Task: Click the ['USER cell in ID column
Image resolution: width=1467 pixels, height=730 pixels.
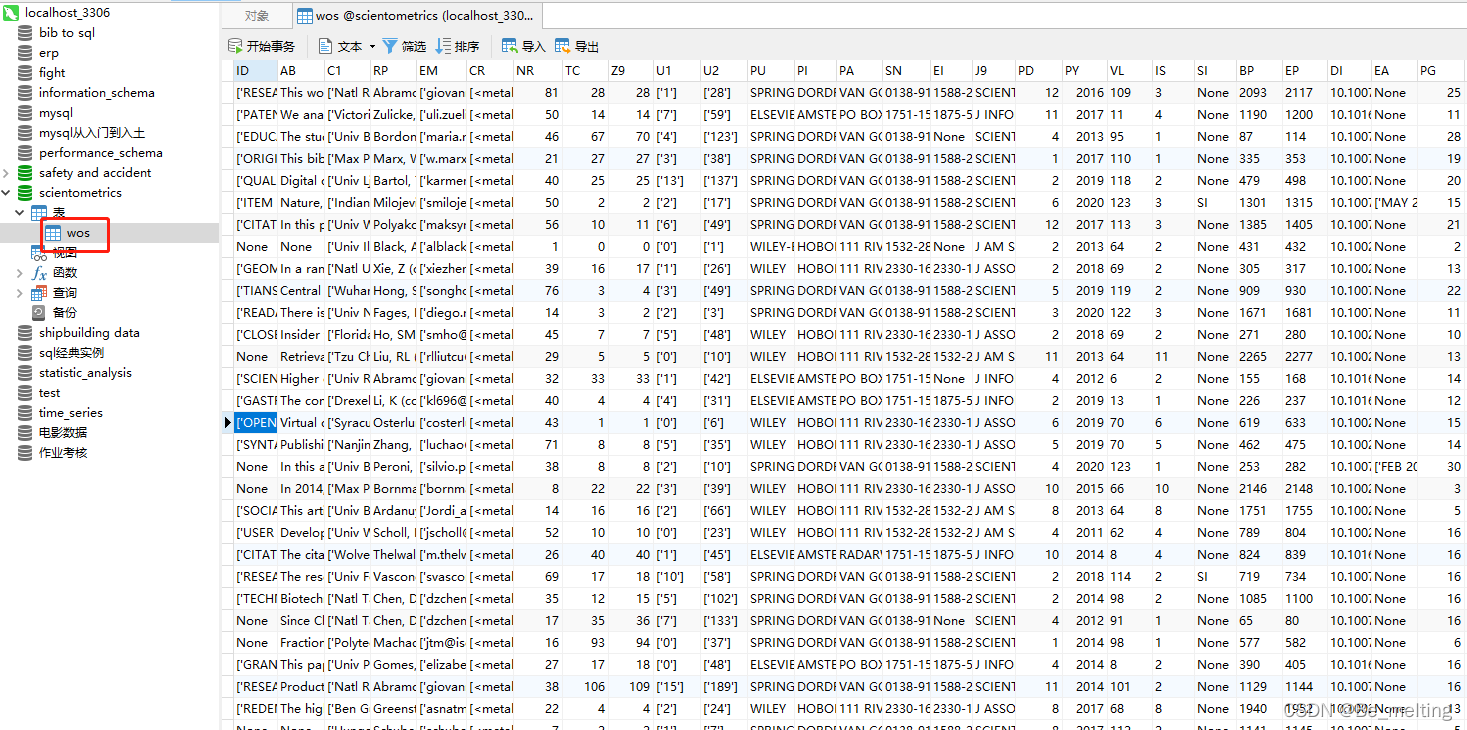Action: coord(255,533)
